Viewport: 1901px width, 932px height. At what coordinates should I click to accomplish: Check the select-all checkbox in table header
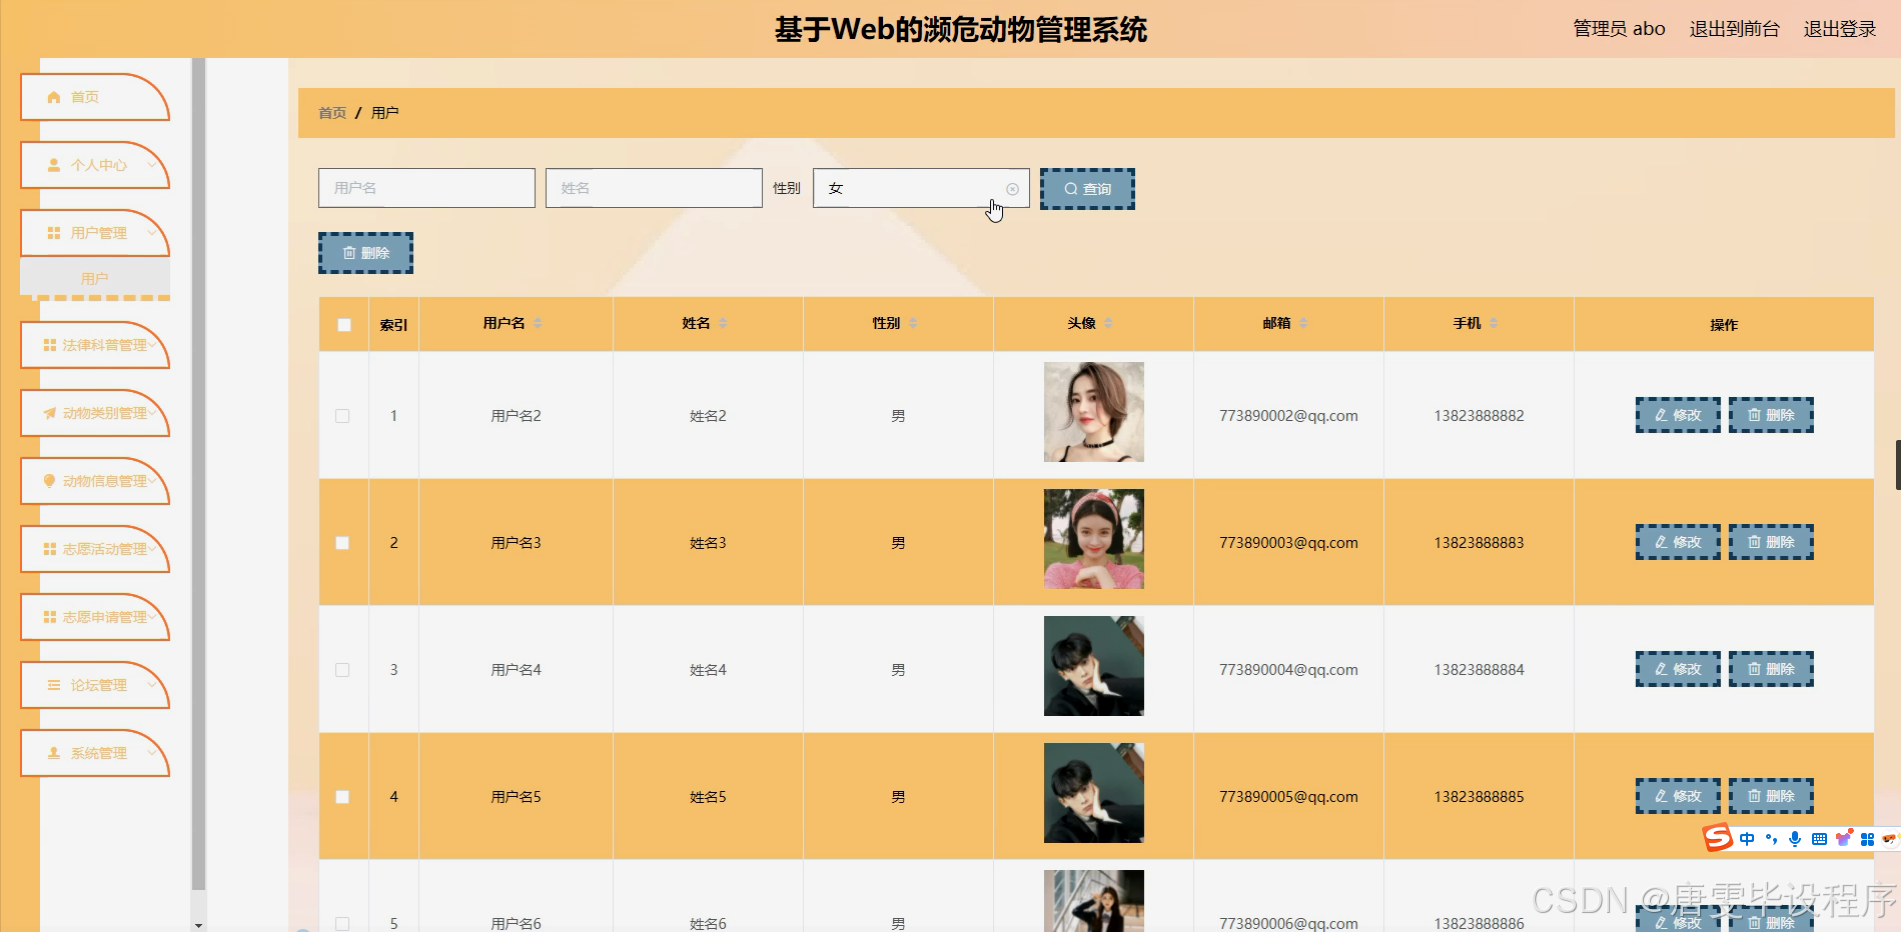pos(344,325)
